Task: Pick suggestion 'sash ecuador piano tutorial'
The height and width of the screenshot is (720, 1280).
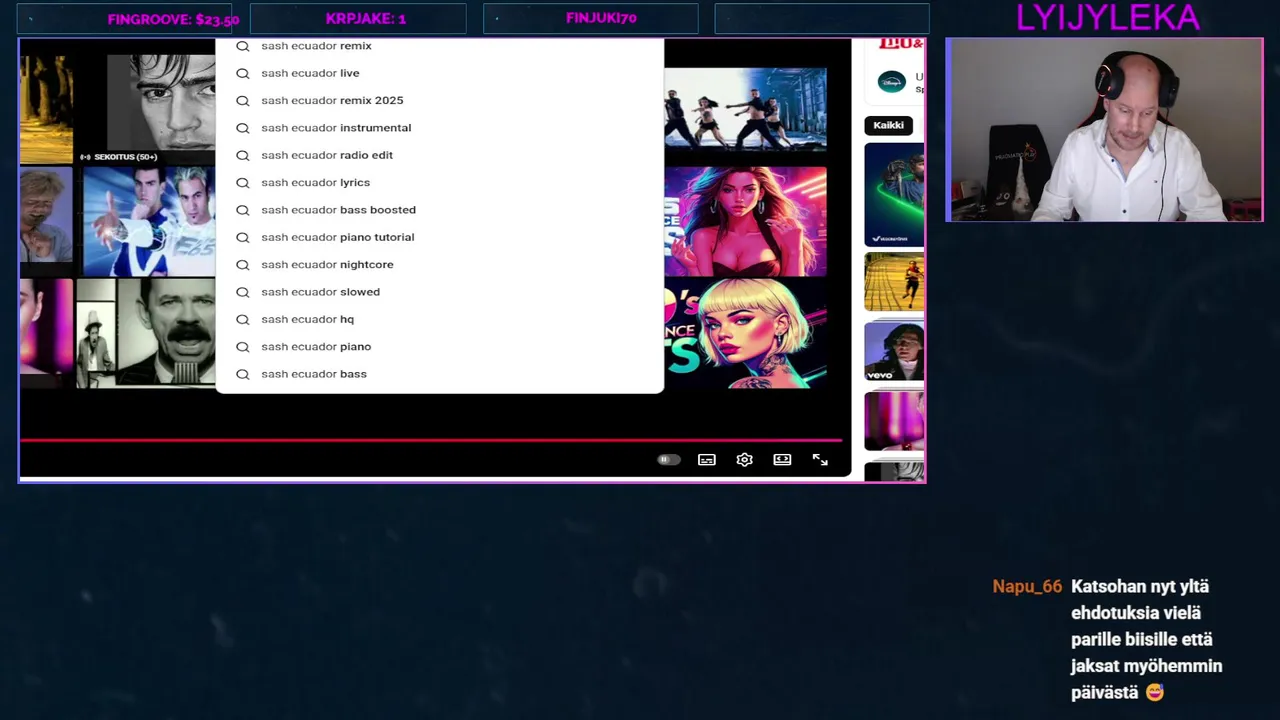Action: click(440, 237)
